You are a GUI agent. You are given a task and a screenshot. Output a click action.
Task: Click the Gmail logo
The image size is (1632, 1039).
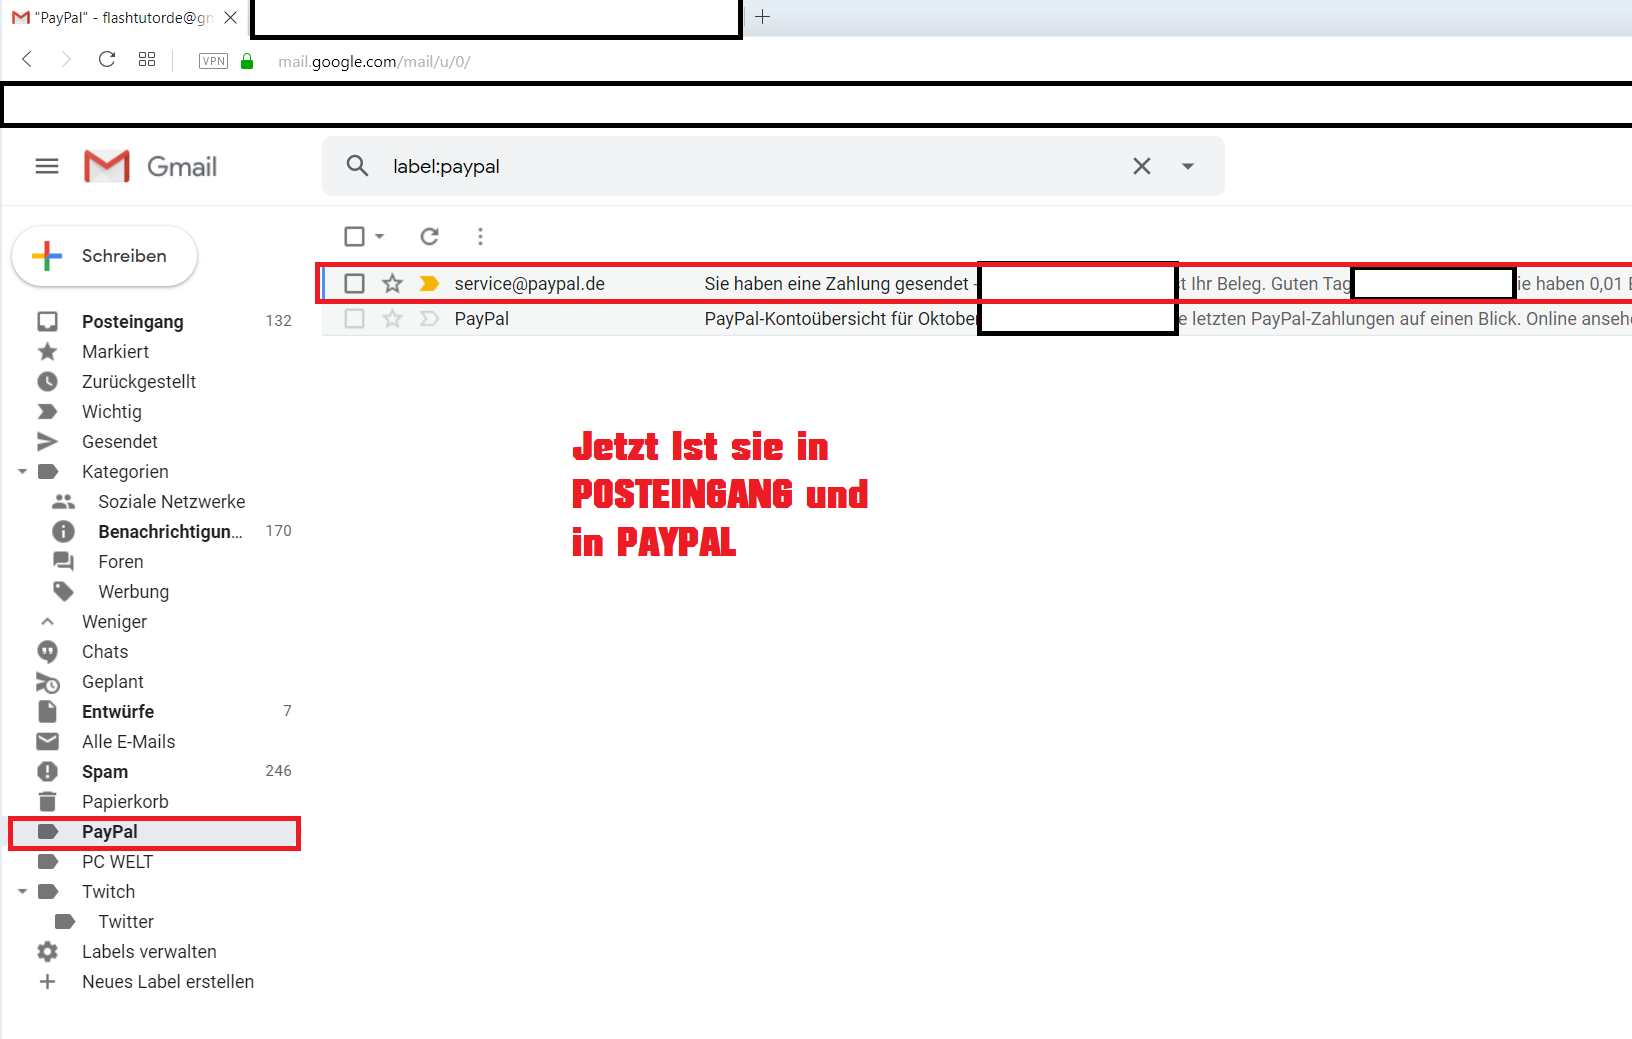pos(150,166)
